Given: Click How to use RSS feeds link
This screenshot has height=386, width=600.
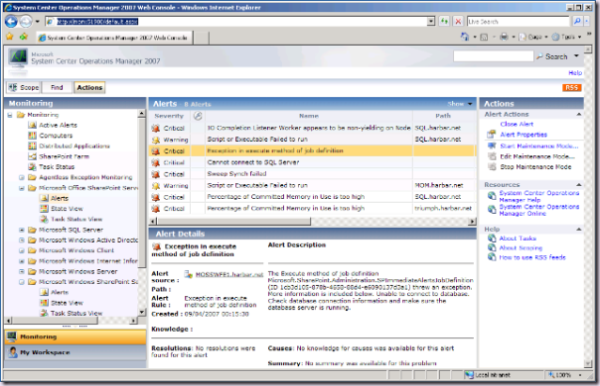Looking at the screenshot, I should point(532,257).
